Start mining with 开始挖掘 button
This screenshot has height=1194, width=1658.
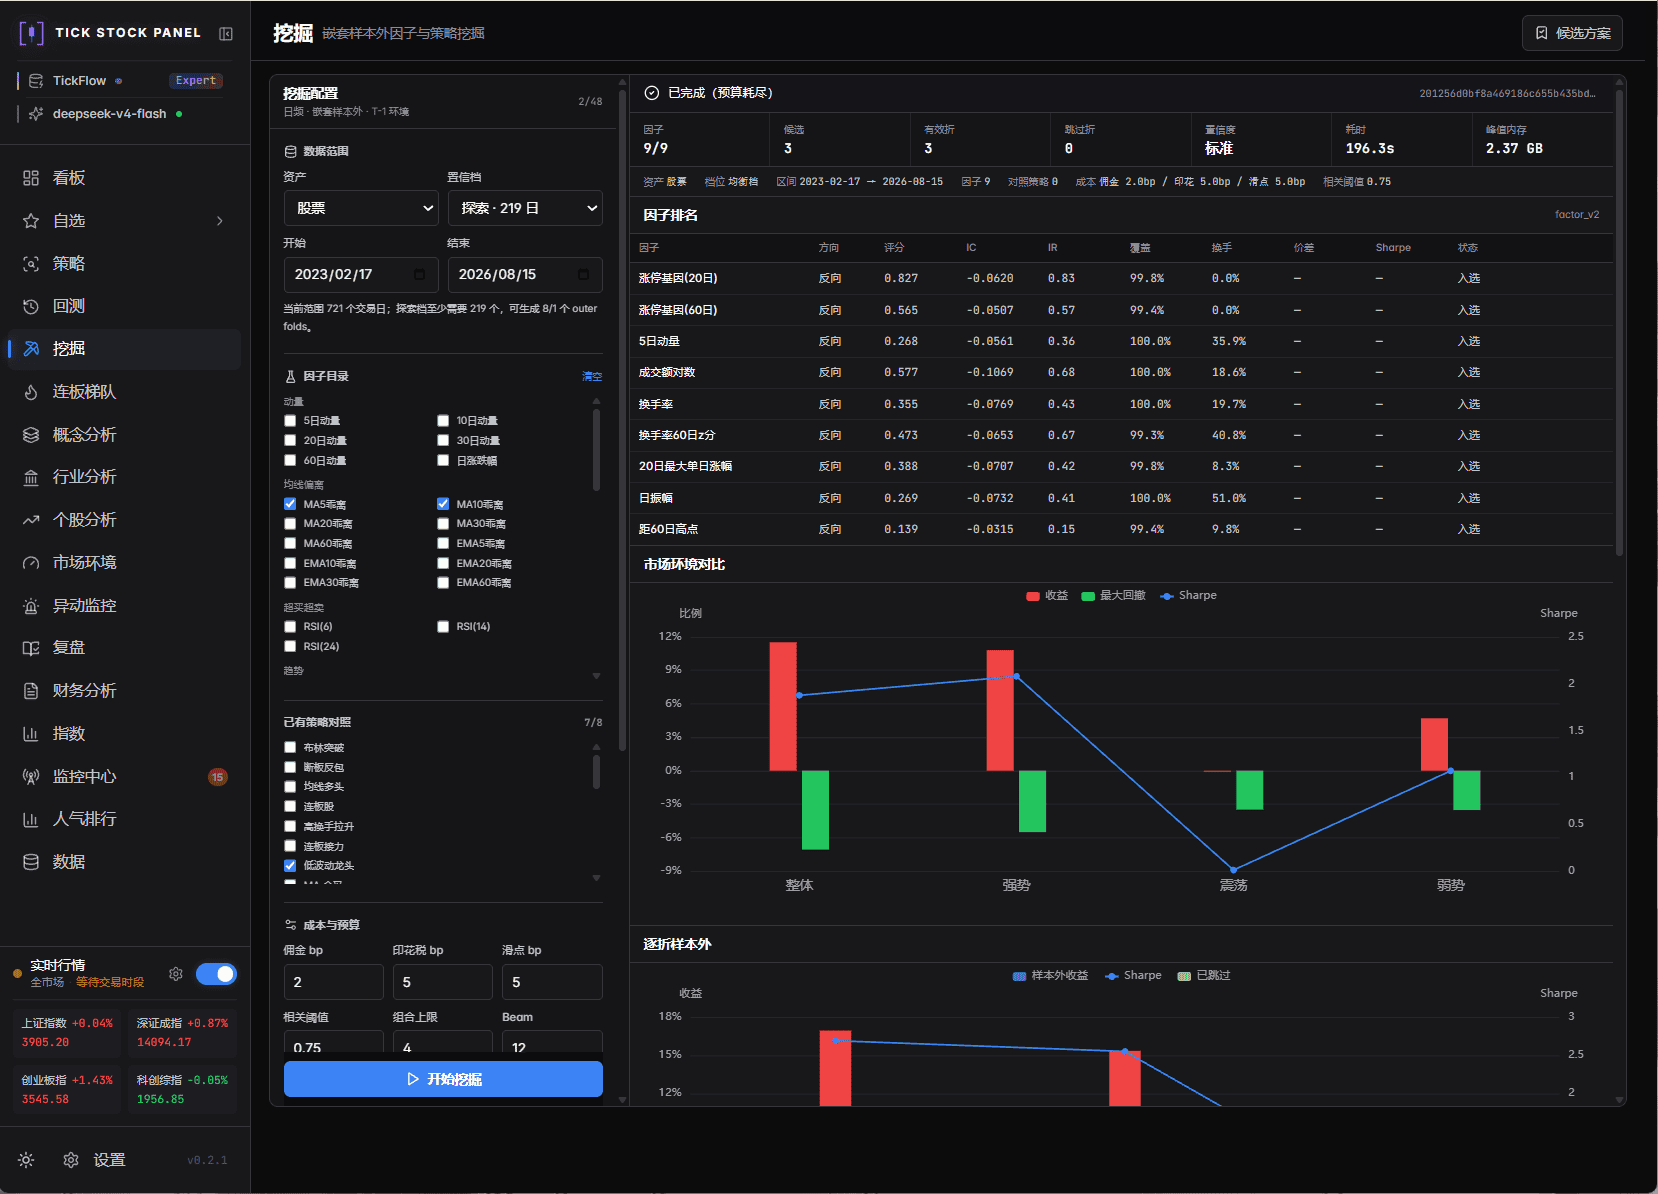point(443,1079)
